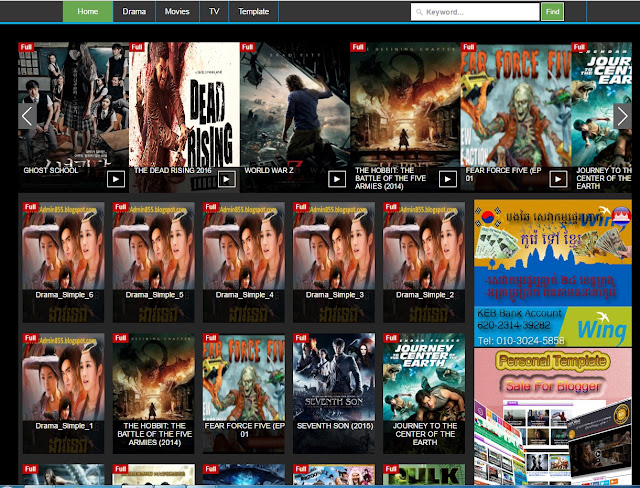This screenshot has height=488, width=640.
Task: Click the Tel: 010-3024-5858 text
Action: coord(521,340)
